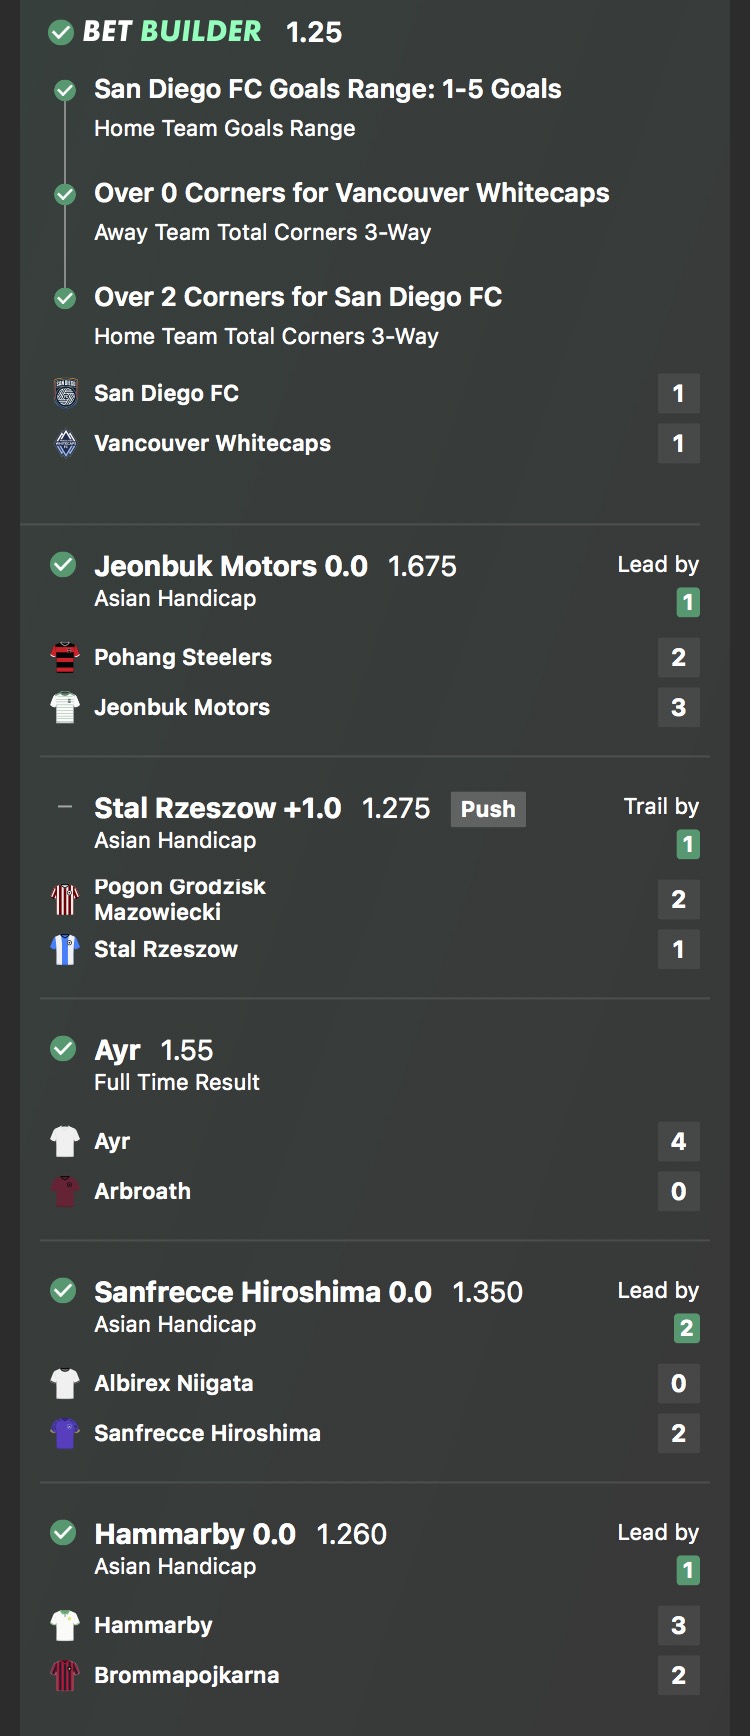Click the Pohang Steelers striped jersey icon
Image resolution: width=750 pixels, height=1736 pixels.
tap(65, 657)
